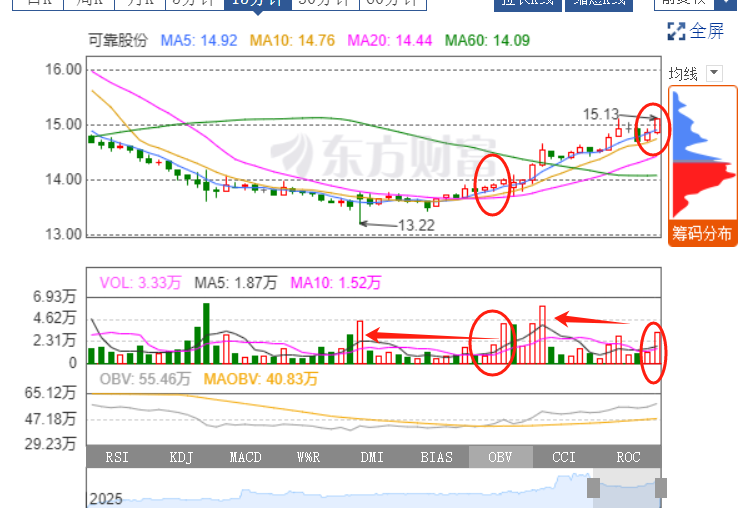Click the 均线 label beside the dropdown
The height and width of the screenshot is (510, 740).
[x=683, y=74]
